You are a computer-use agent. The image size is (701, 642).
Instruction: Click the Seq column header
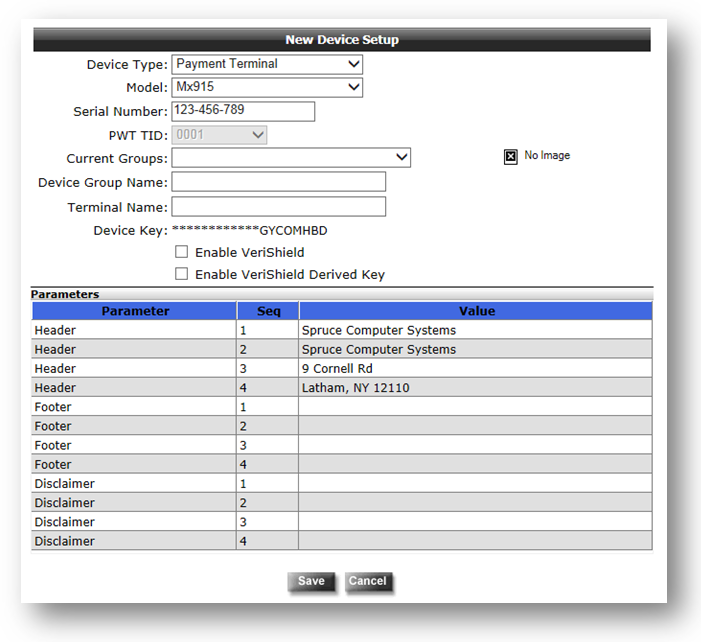point(268,311)
